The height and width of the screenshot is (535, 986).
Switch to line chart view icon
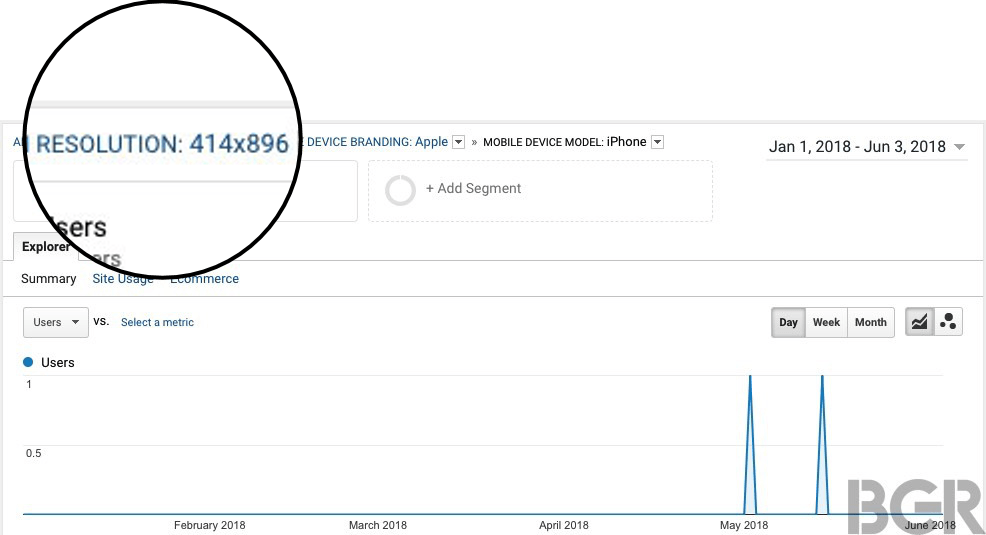tap(919, 322)
